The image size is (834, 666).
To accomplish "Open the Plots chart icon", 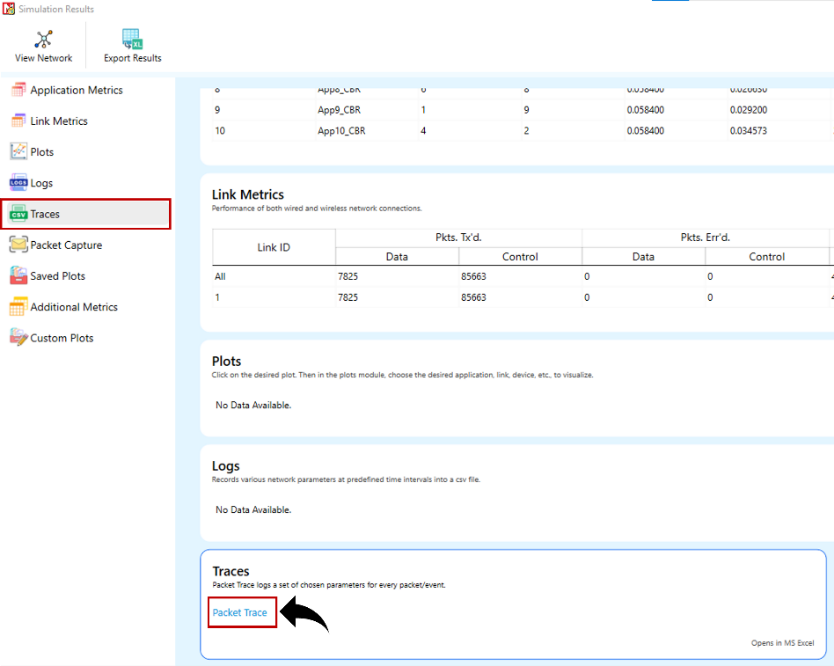I will click(x=18, y=152).
